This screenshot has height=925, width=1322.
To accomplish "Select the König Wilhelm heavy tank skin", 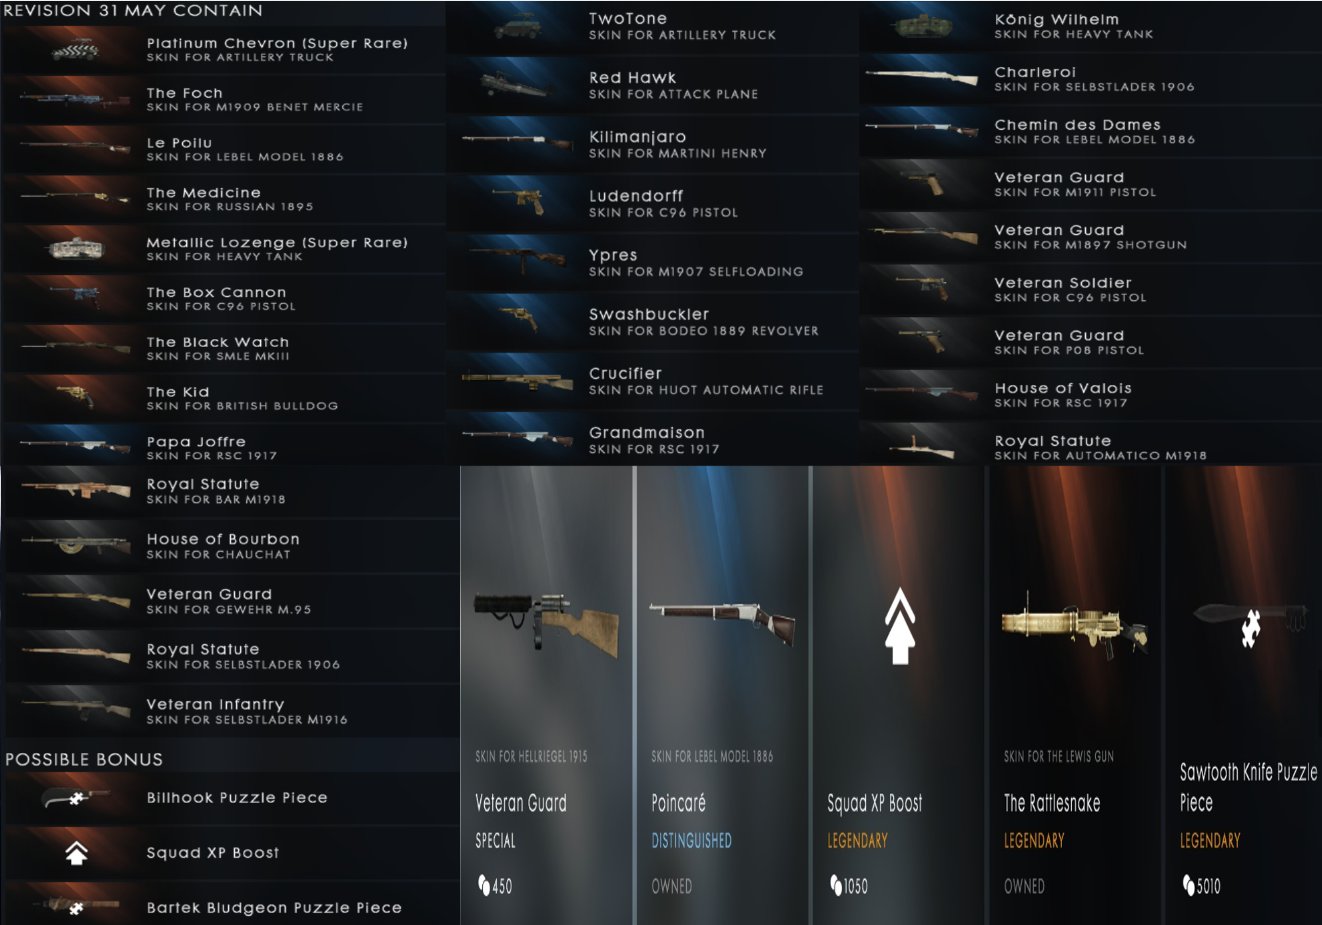I will 1090,27.
